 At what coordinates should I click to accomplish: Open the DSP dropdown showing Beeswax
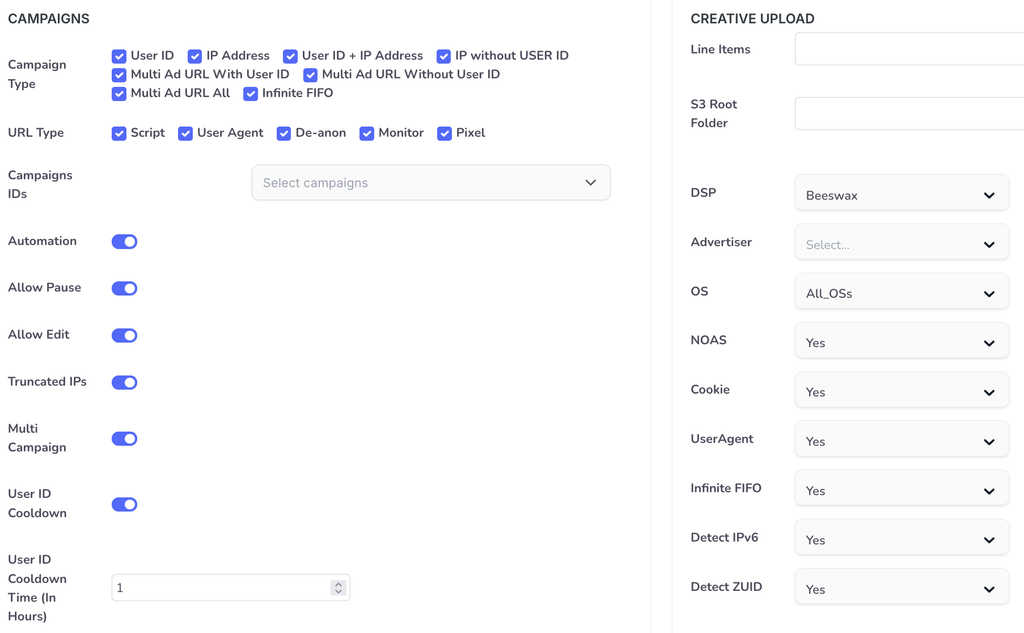click(901, 195)
